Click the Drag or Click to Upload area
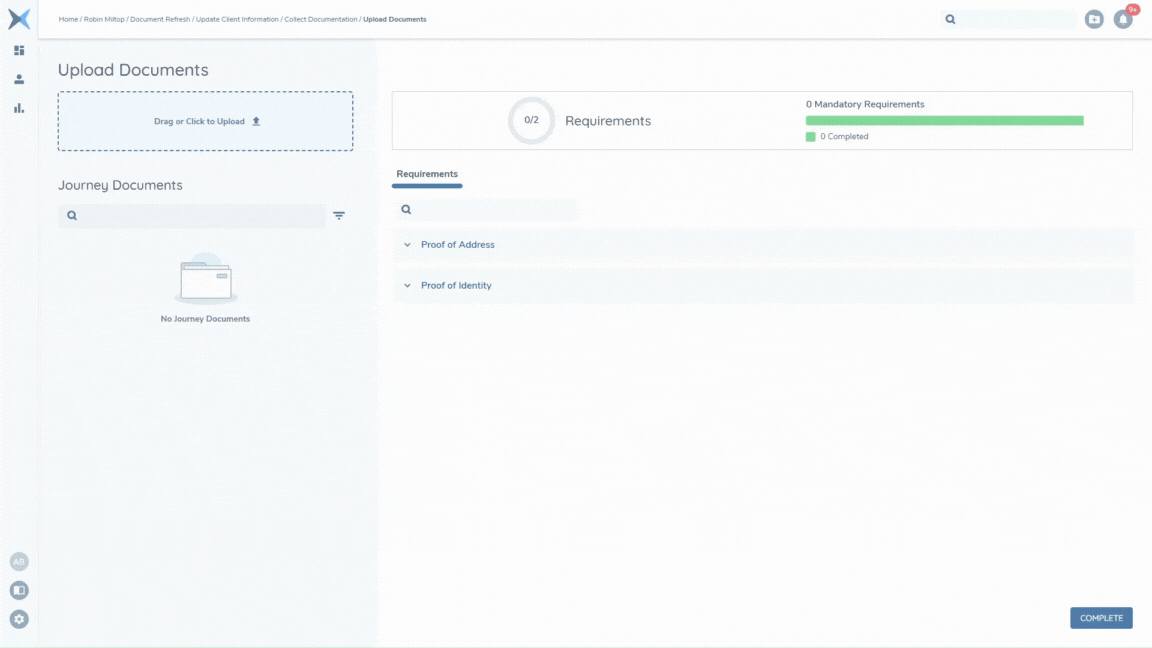 205,121
